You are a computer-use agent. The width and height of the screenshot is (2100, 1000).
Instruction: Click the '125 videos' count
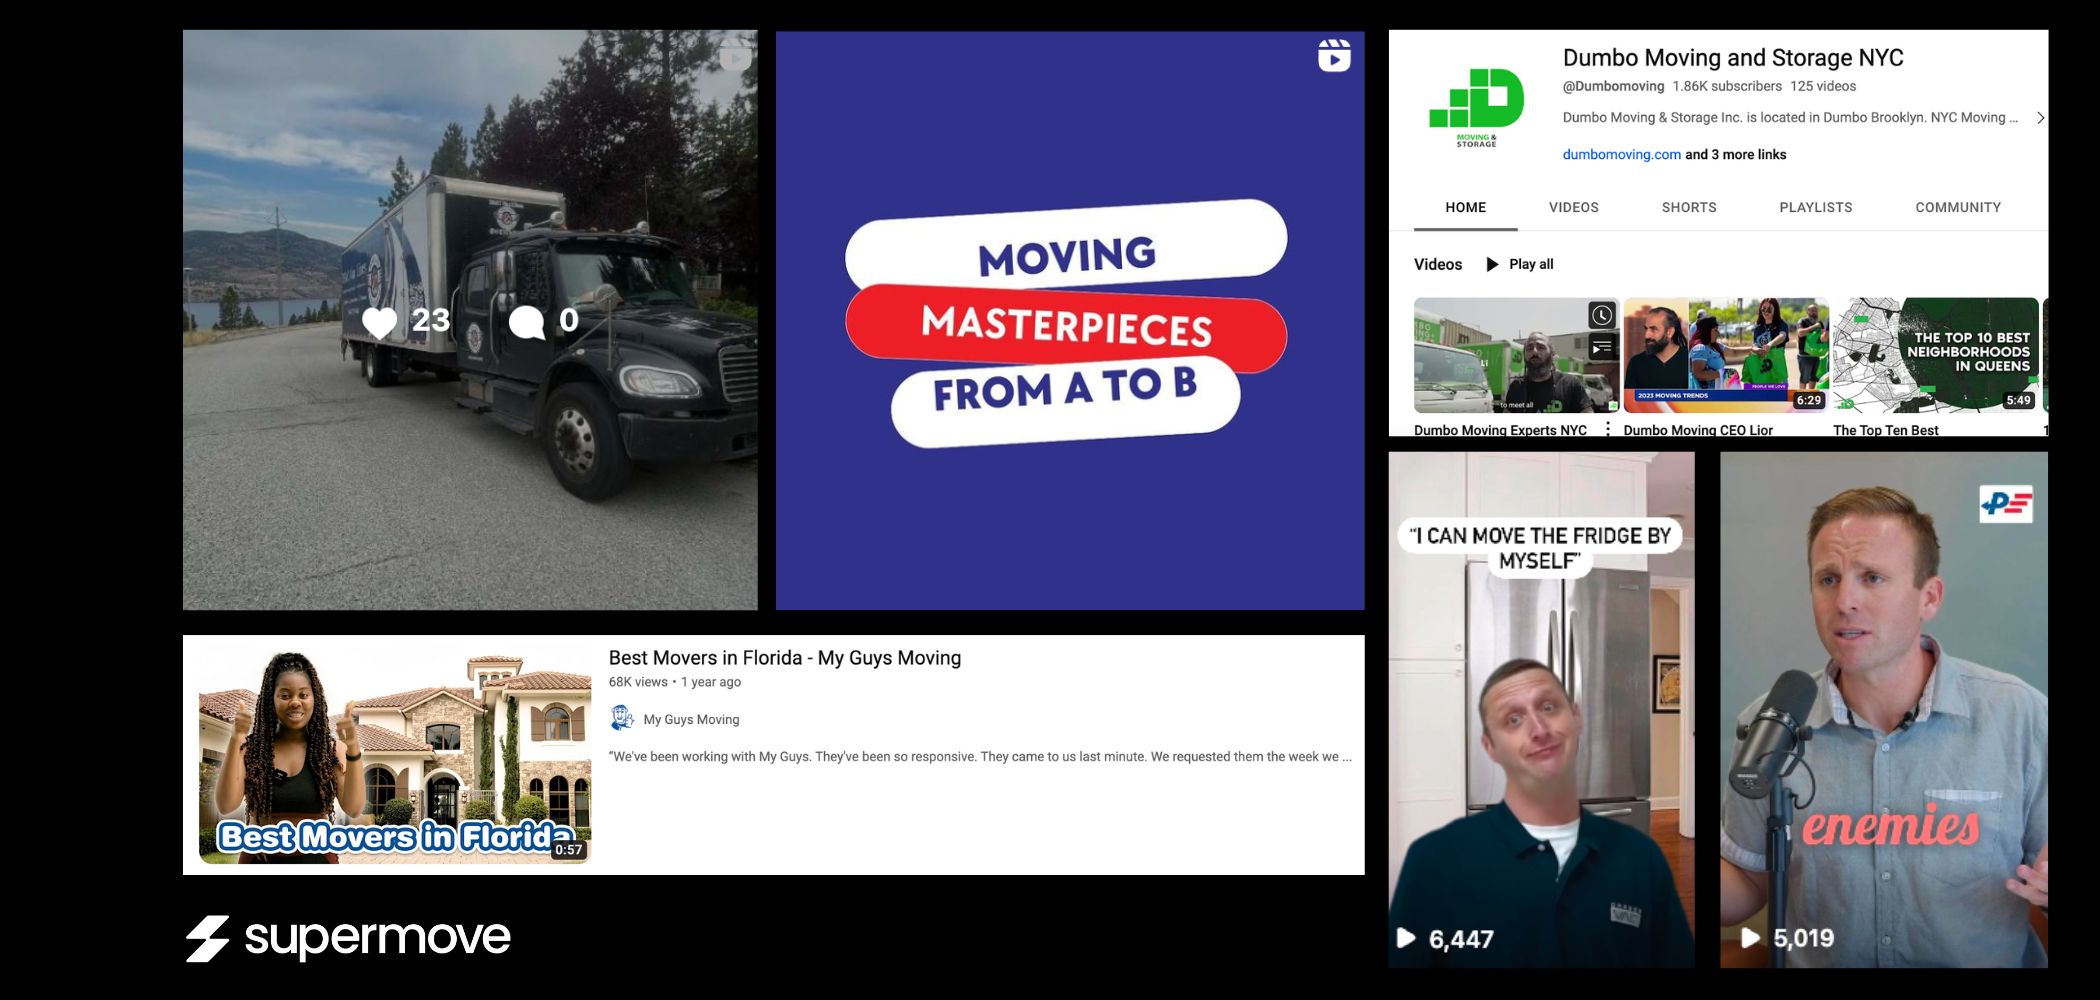1823,86
